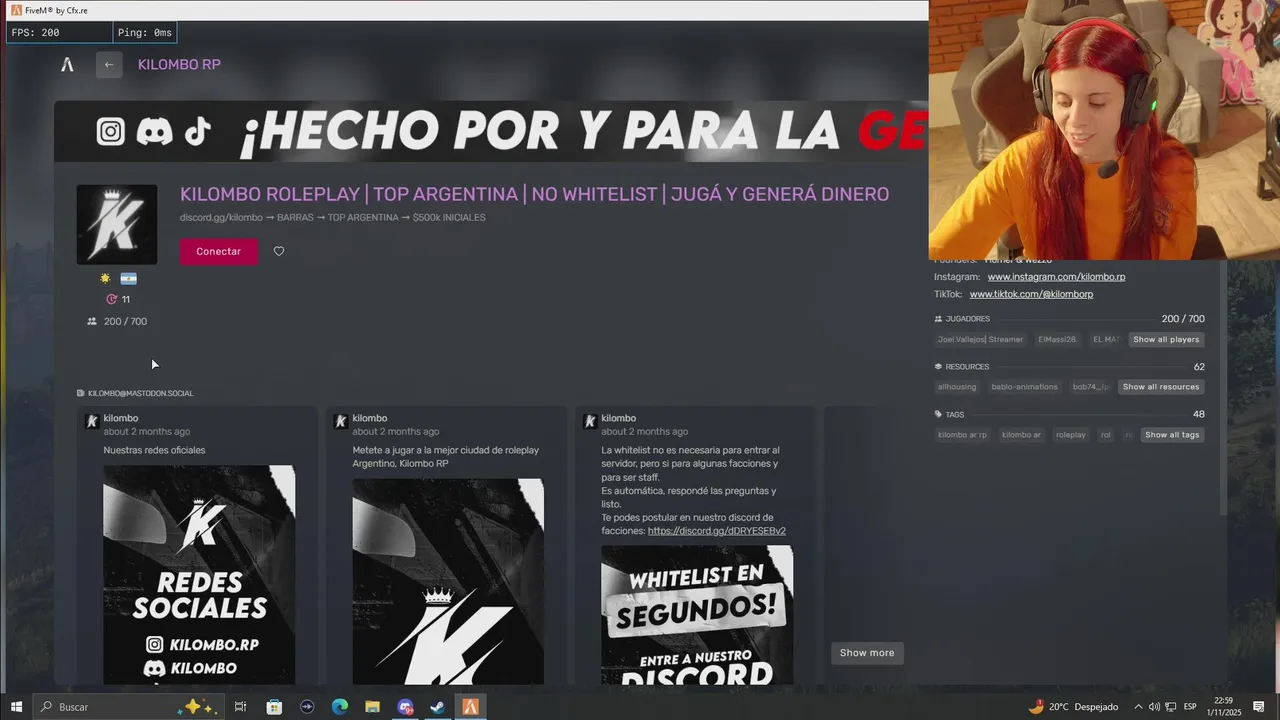Open the Whitelist en Segundos post image
The image size is (1280, 720).
click(x=697, y=614)
